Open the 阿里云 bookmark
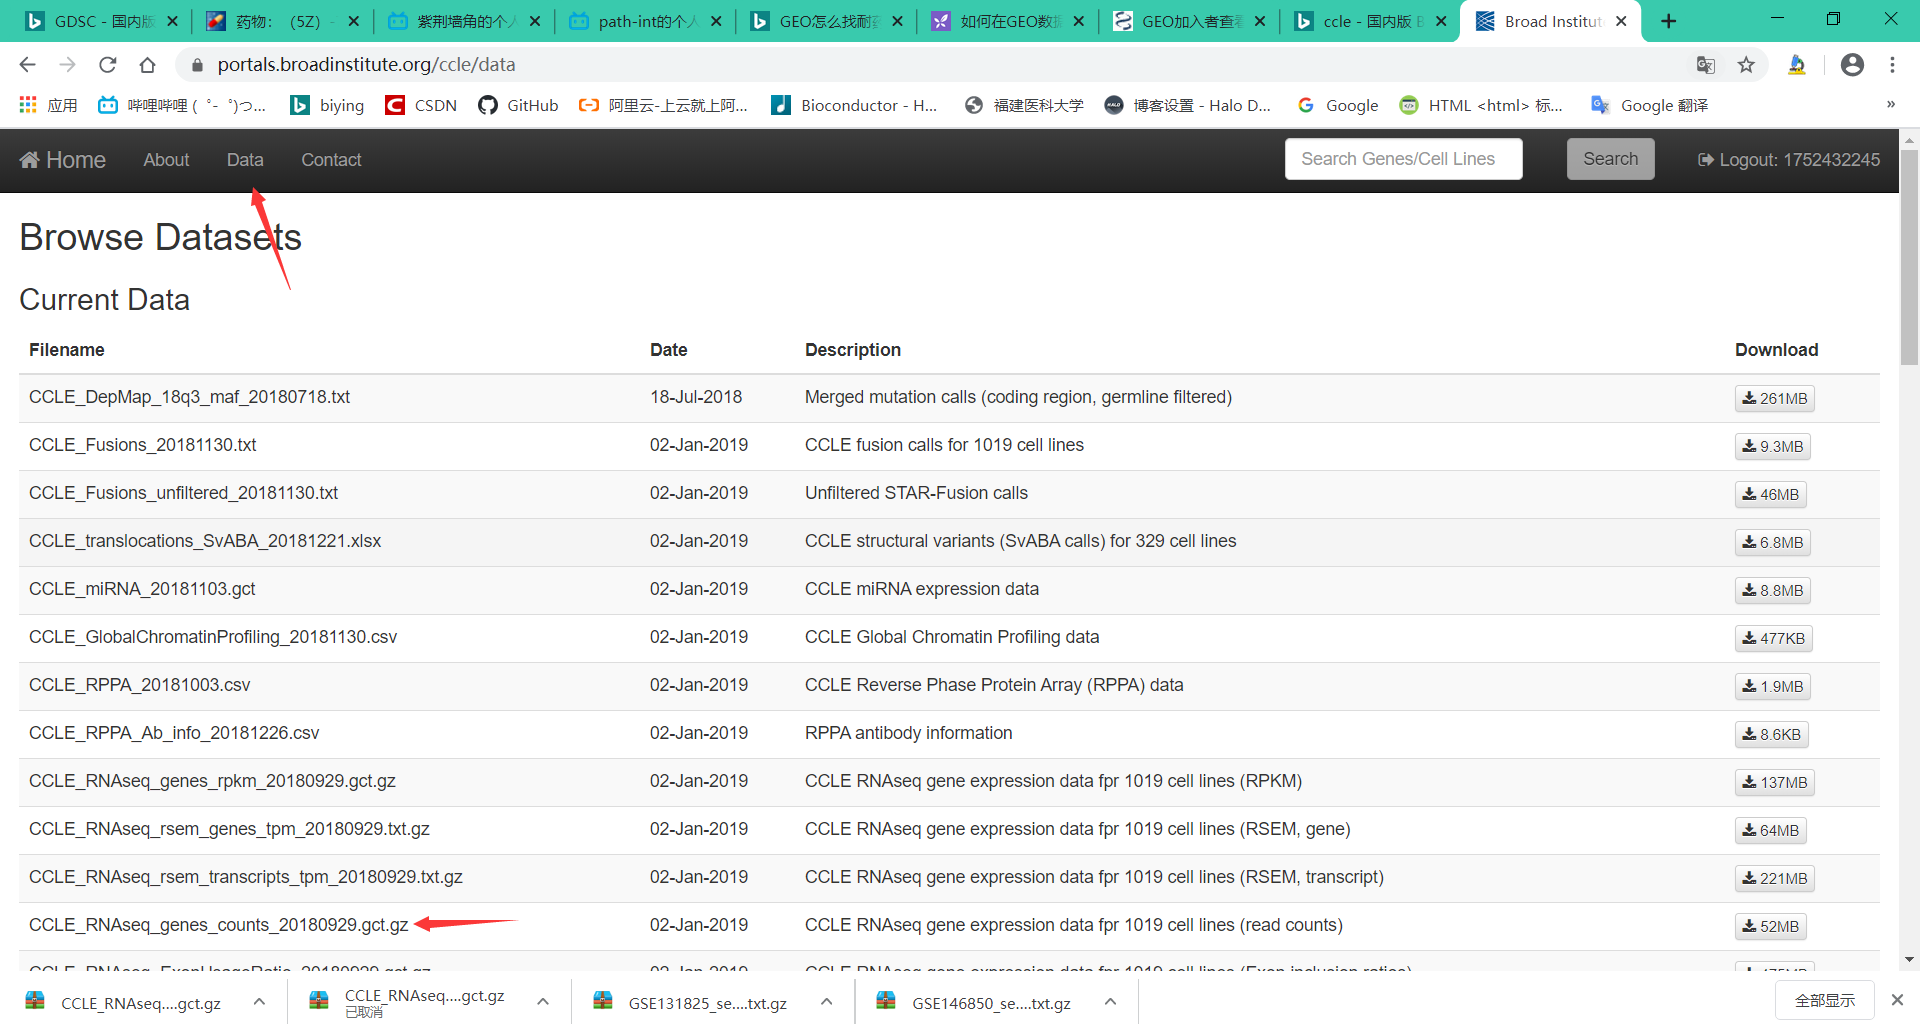1920x1030 pixels. pyautogui.click(x=663, y=105)
